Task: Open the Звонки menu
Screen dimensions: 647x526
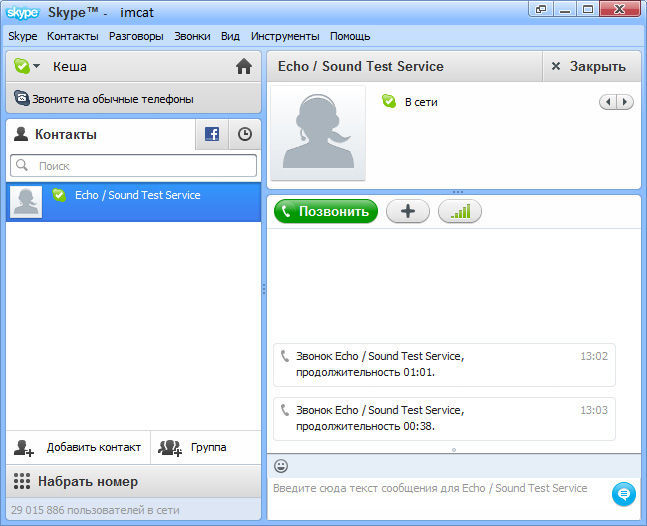Action: coord(192,36)
